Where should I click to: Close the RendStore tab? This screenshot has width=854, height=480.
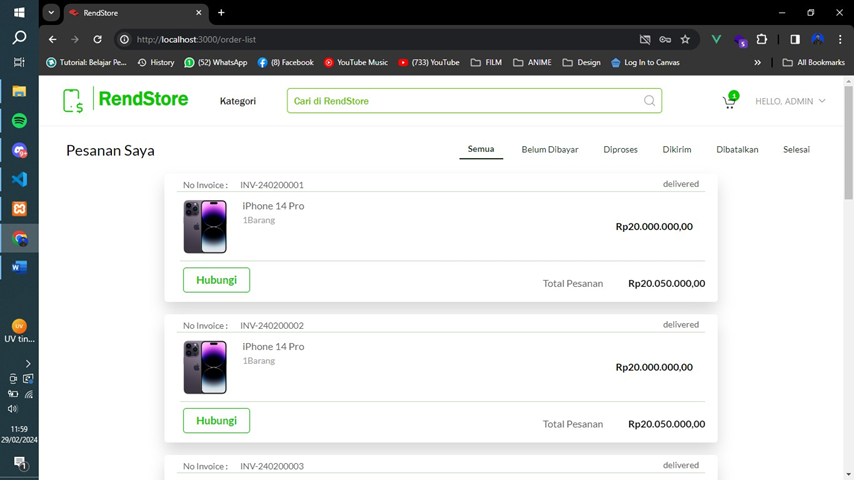click(x=199, y=13)
